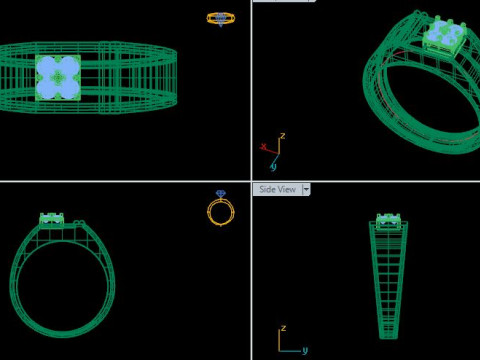Select the gem setting in perspective view
Image resolution: width=480 pixels, height=360 pixels.
(445, 36)
